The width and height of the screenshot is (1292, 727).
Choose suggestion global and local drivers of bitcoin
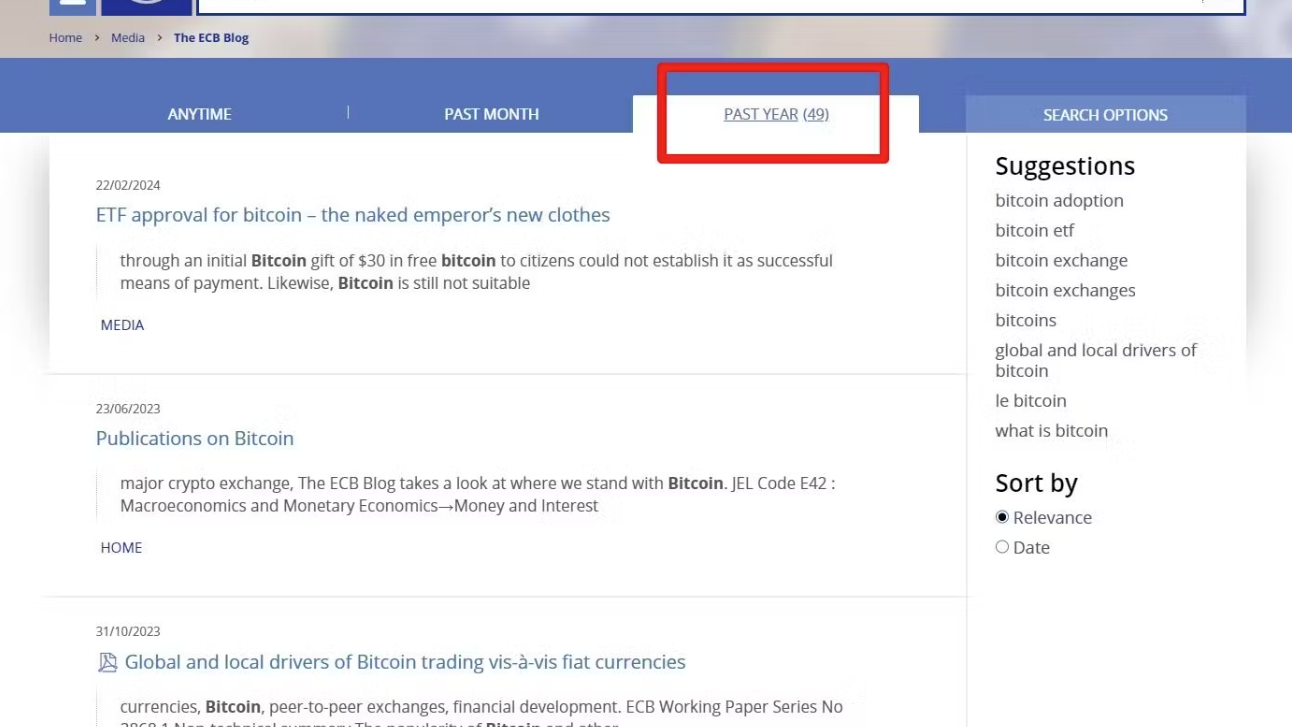pyautogui.click(x=1096, y=360)
